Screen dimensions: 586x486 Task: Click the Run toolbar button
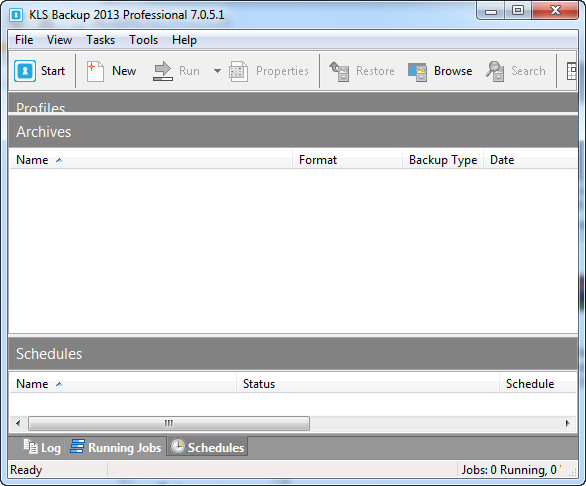tap(176, 71)
